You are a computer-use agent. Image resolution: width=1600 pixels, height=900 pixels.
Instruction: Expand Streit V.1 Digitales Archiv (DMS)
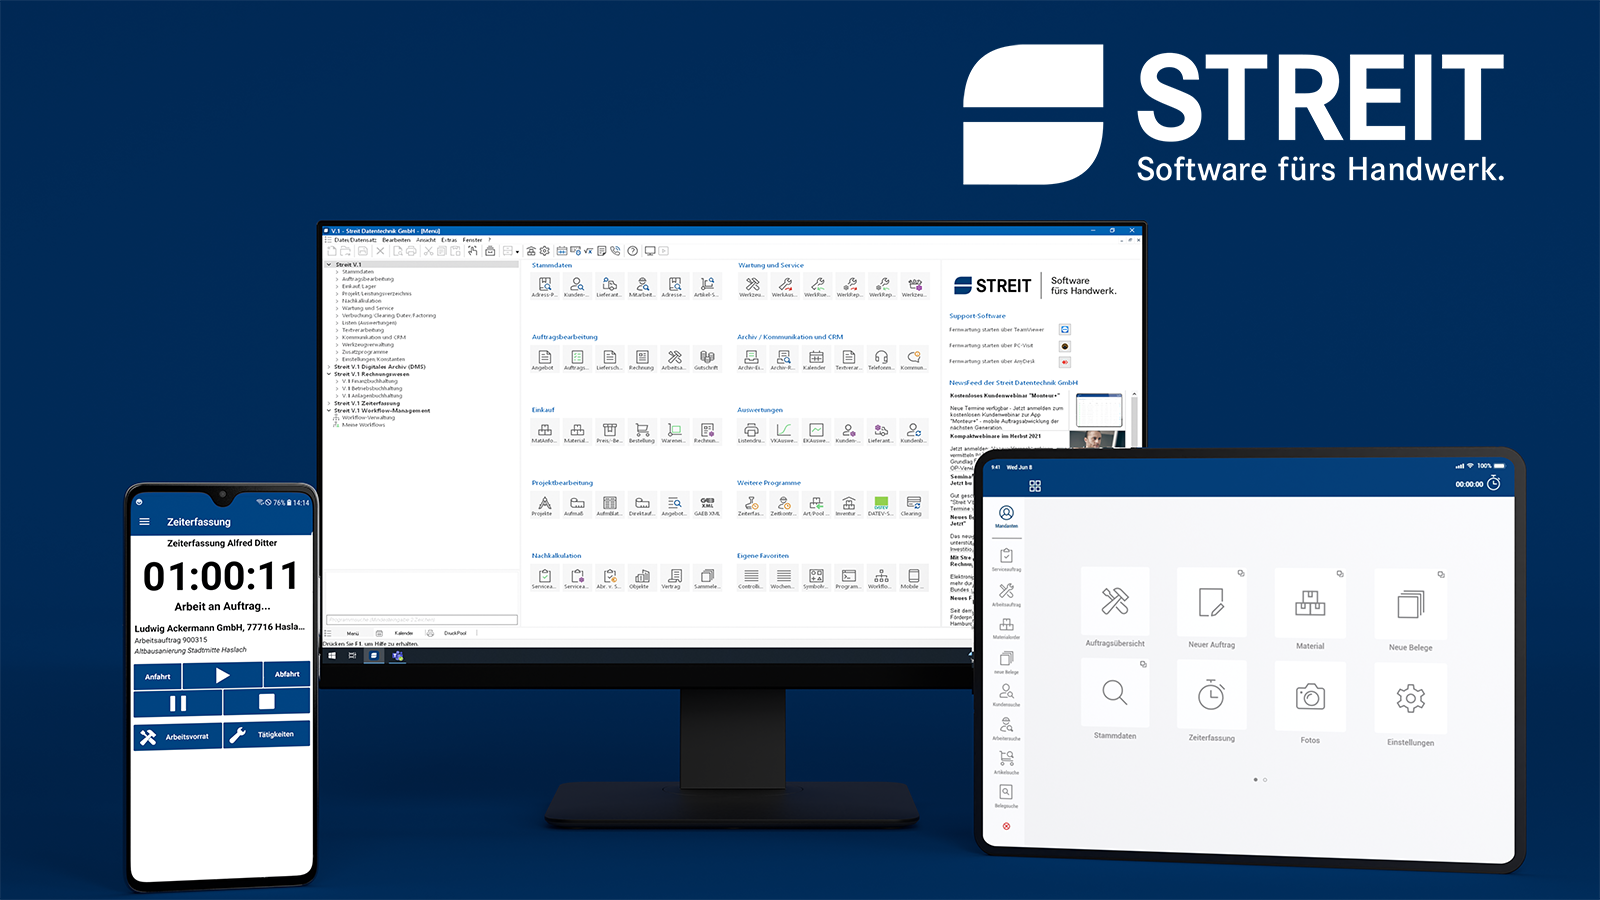(329, 367)
